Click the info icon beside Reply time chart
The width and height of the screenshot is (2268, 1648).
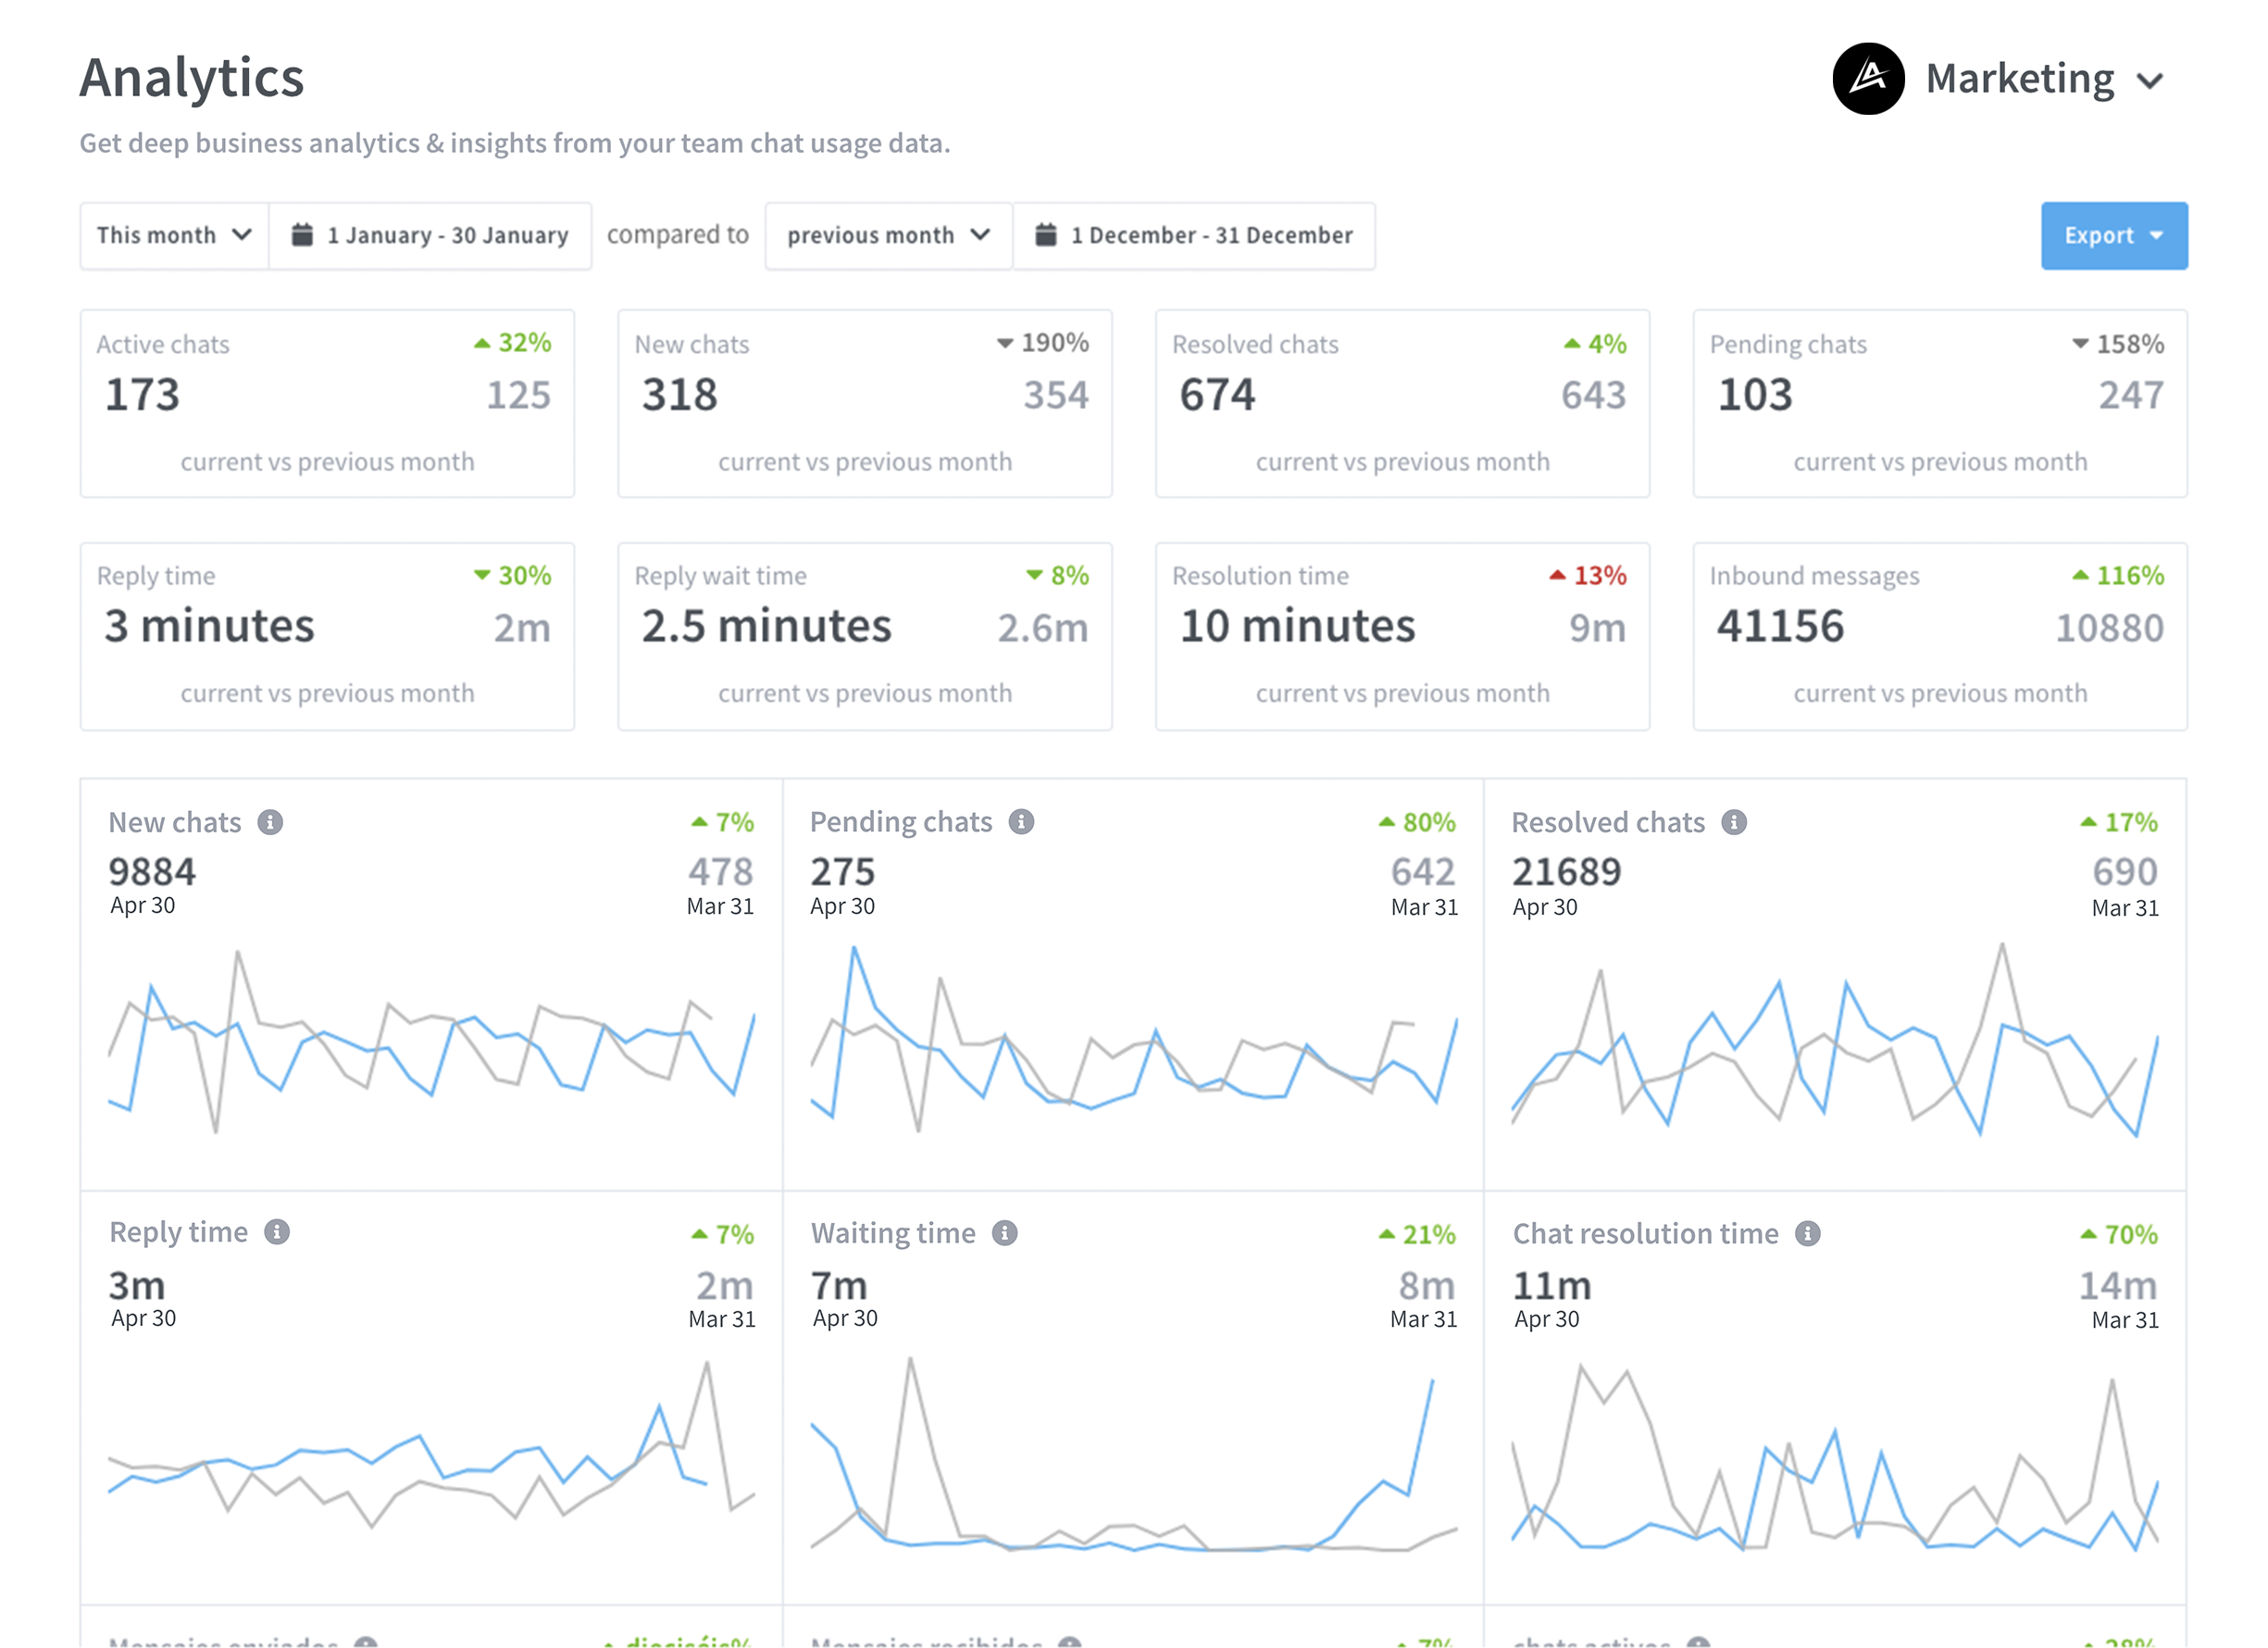(277, 1232)
